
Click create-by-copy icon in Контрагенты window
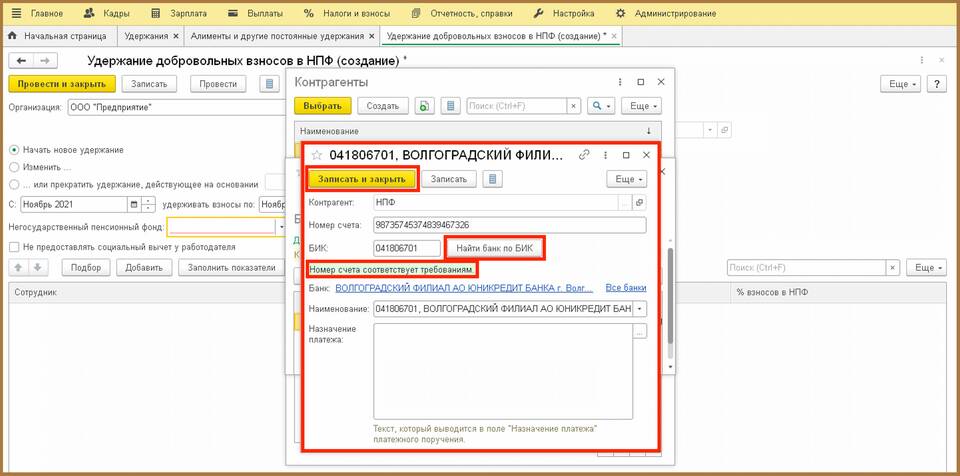(x=424, y=106)
